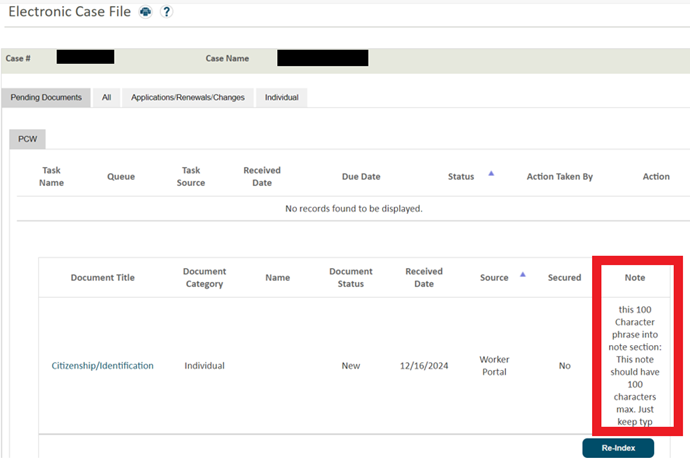Click the Document Status column header
This screenshot has height=468, width=690.
tap(351, 278)
